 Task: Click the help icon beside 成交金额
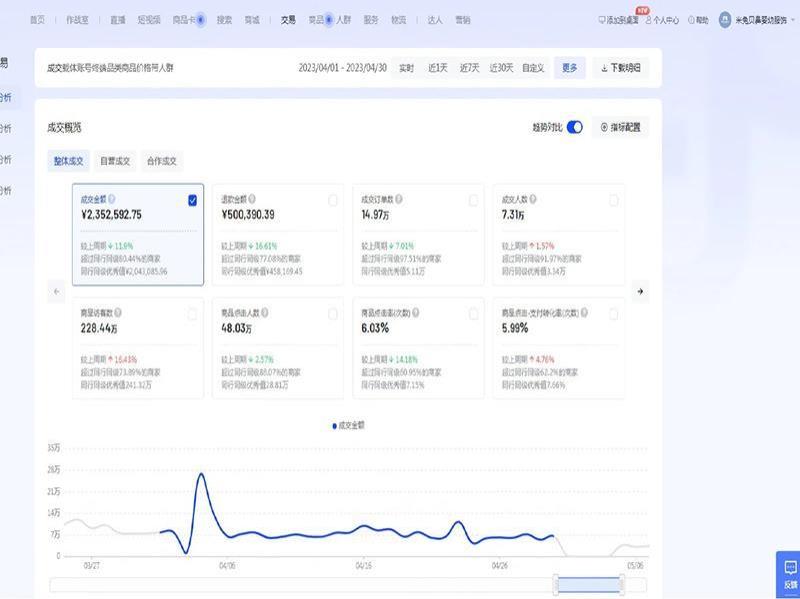(112, 199)
